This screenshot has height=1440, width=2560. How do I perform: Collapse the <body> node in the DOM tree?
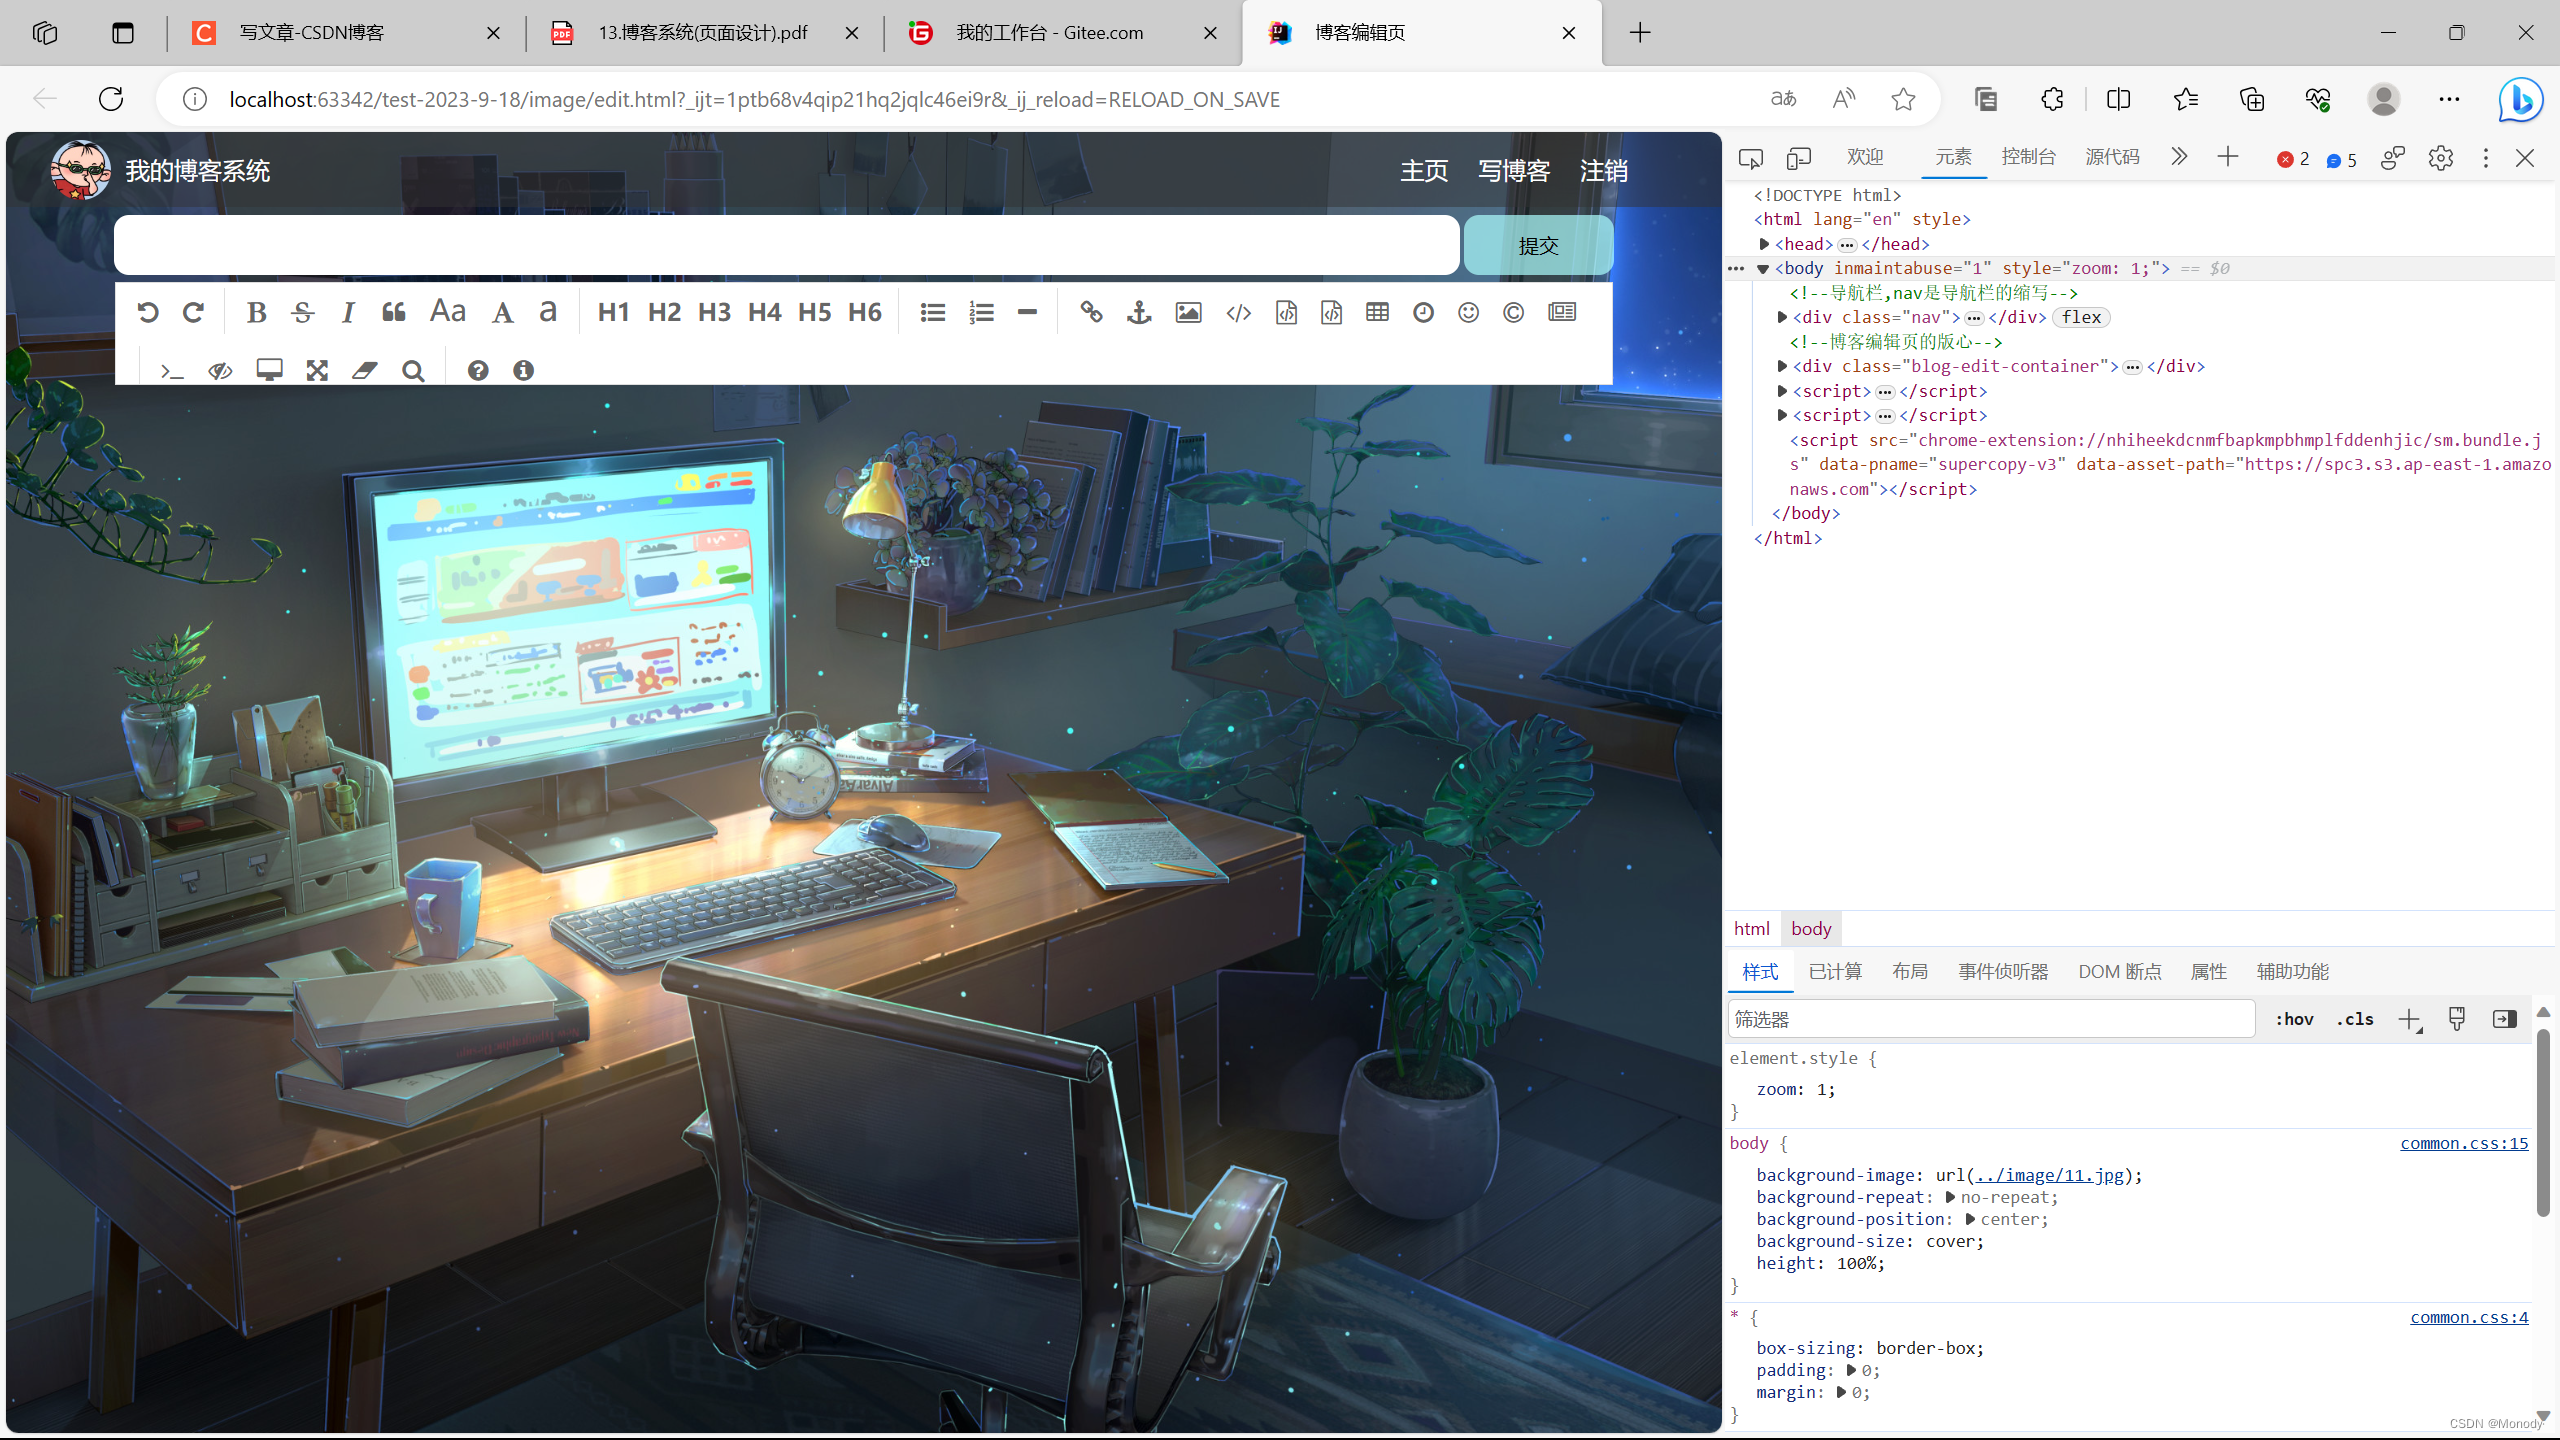(x=1763, y=269)
